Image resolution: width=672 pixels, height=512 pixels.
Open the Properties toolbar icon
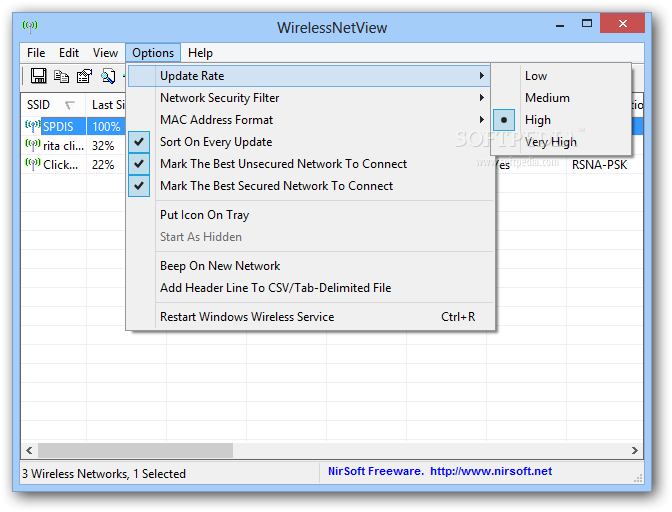coord(84,76)
